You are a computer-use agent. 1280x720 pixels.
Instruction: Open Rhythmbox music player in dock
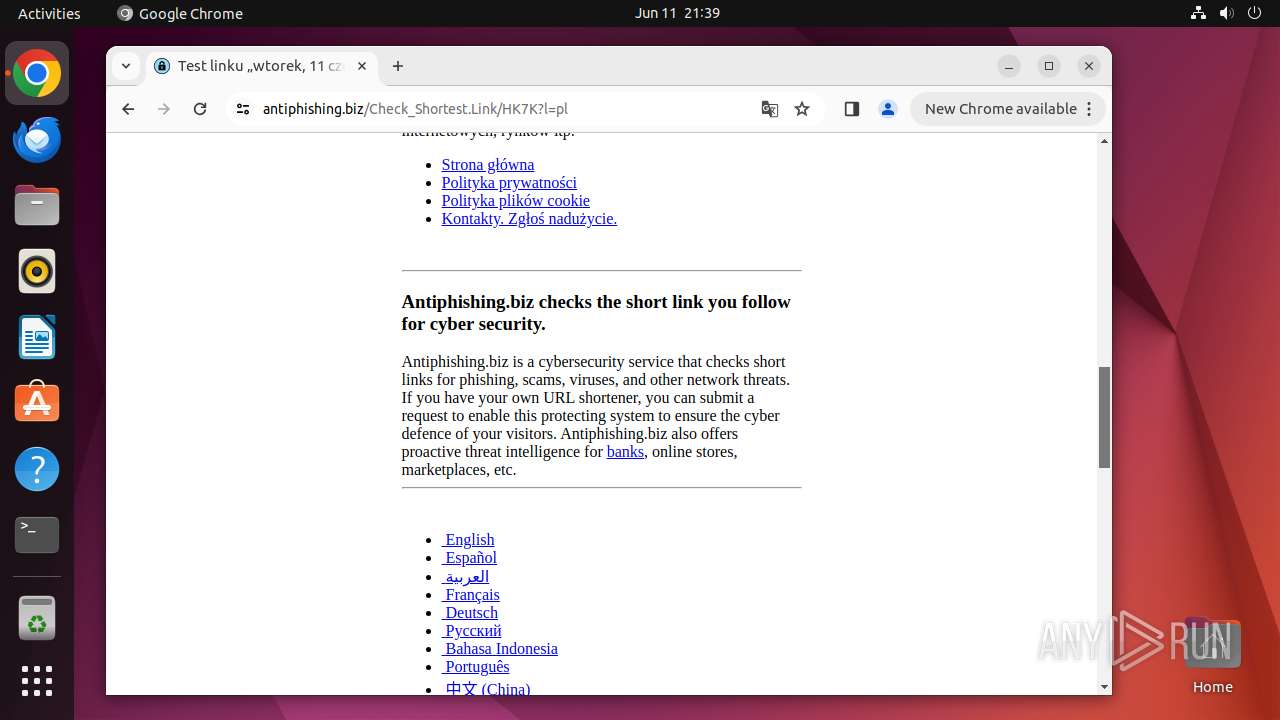(37, 272)
